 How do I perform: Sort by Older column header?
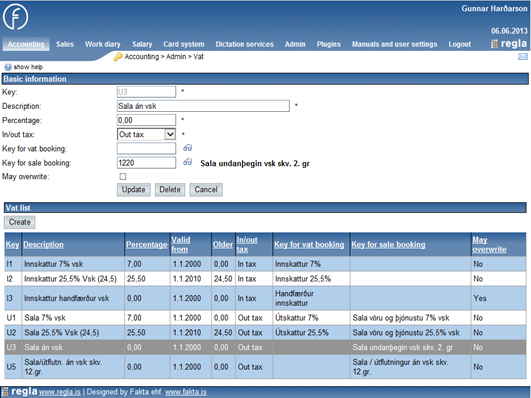(x=222, y=245)
